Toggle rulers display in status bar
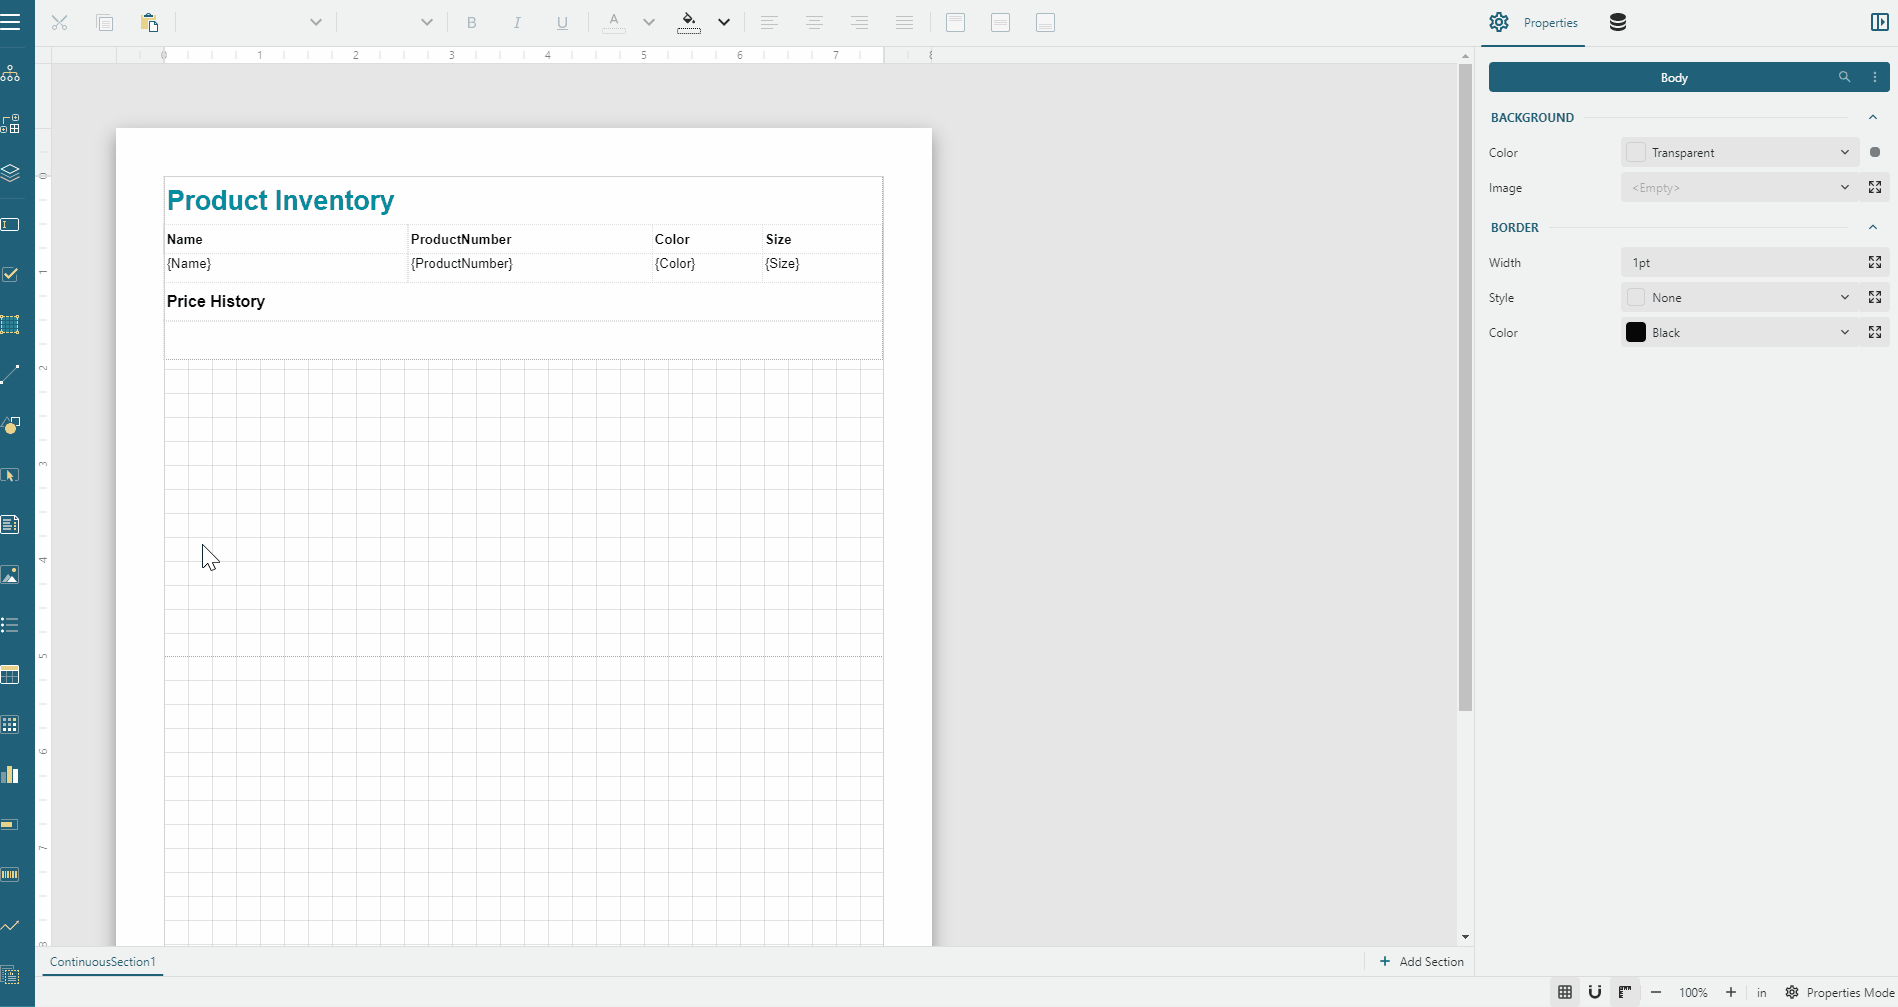Image resolution: width=1898 pixels, height=1007 pixels. (x=1625, y=992)
